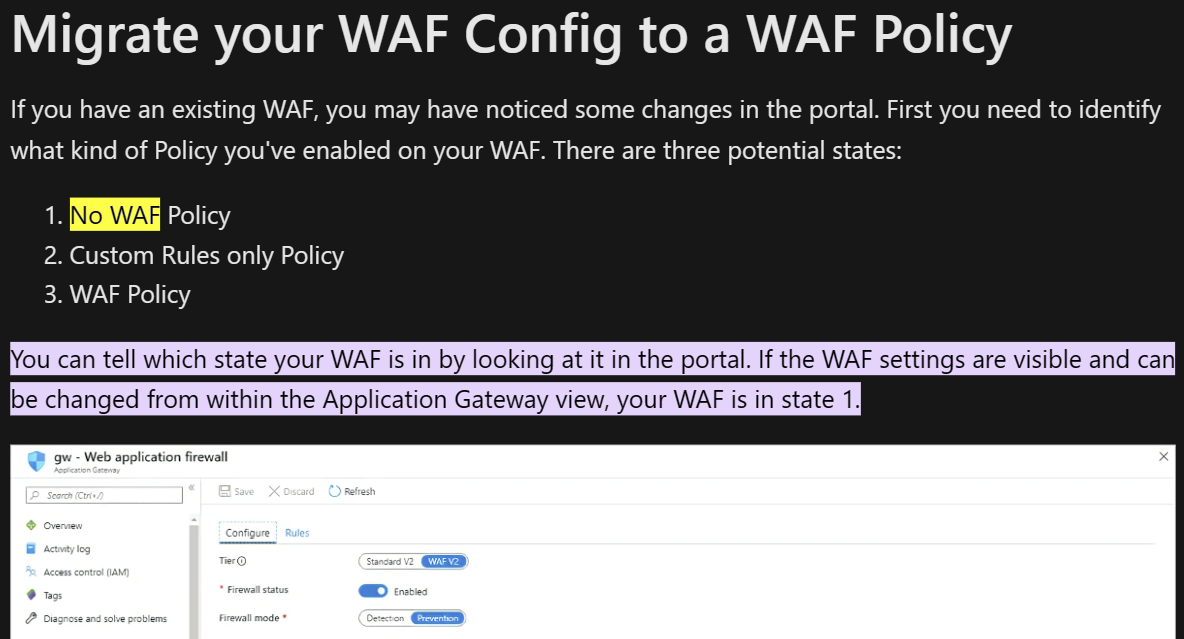Click the 'Migrate your WAF Config' heading
The width and height of the screenshot is (1184, 639).
click(x=511, y=35)
